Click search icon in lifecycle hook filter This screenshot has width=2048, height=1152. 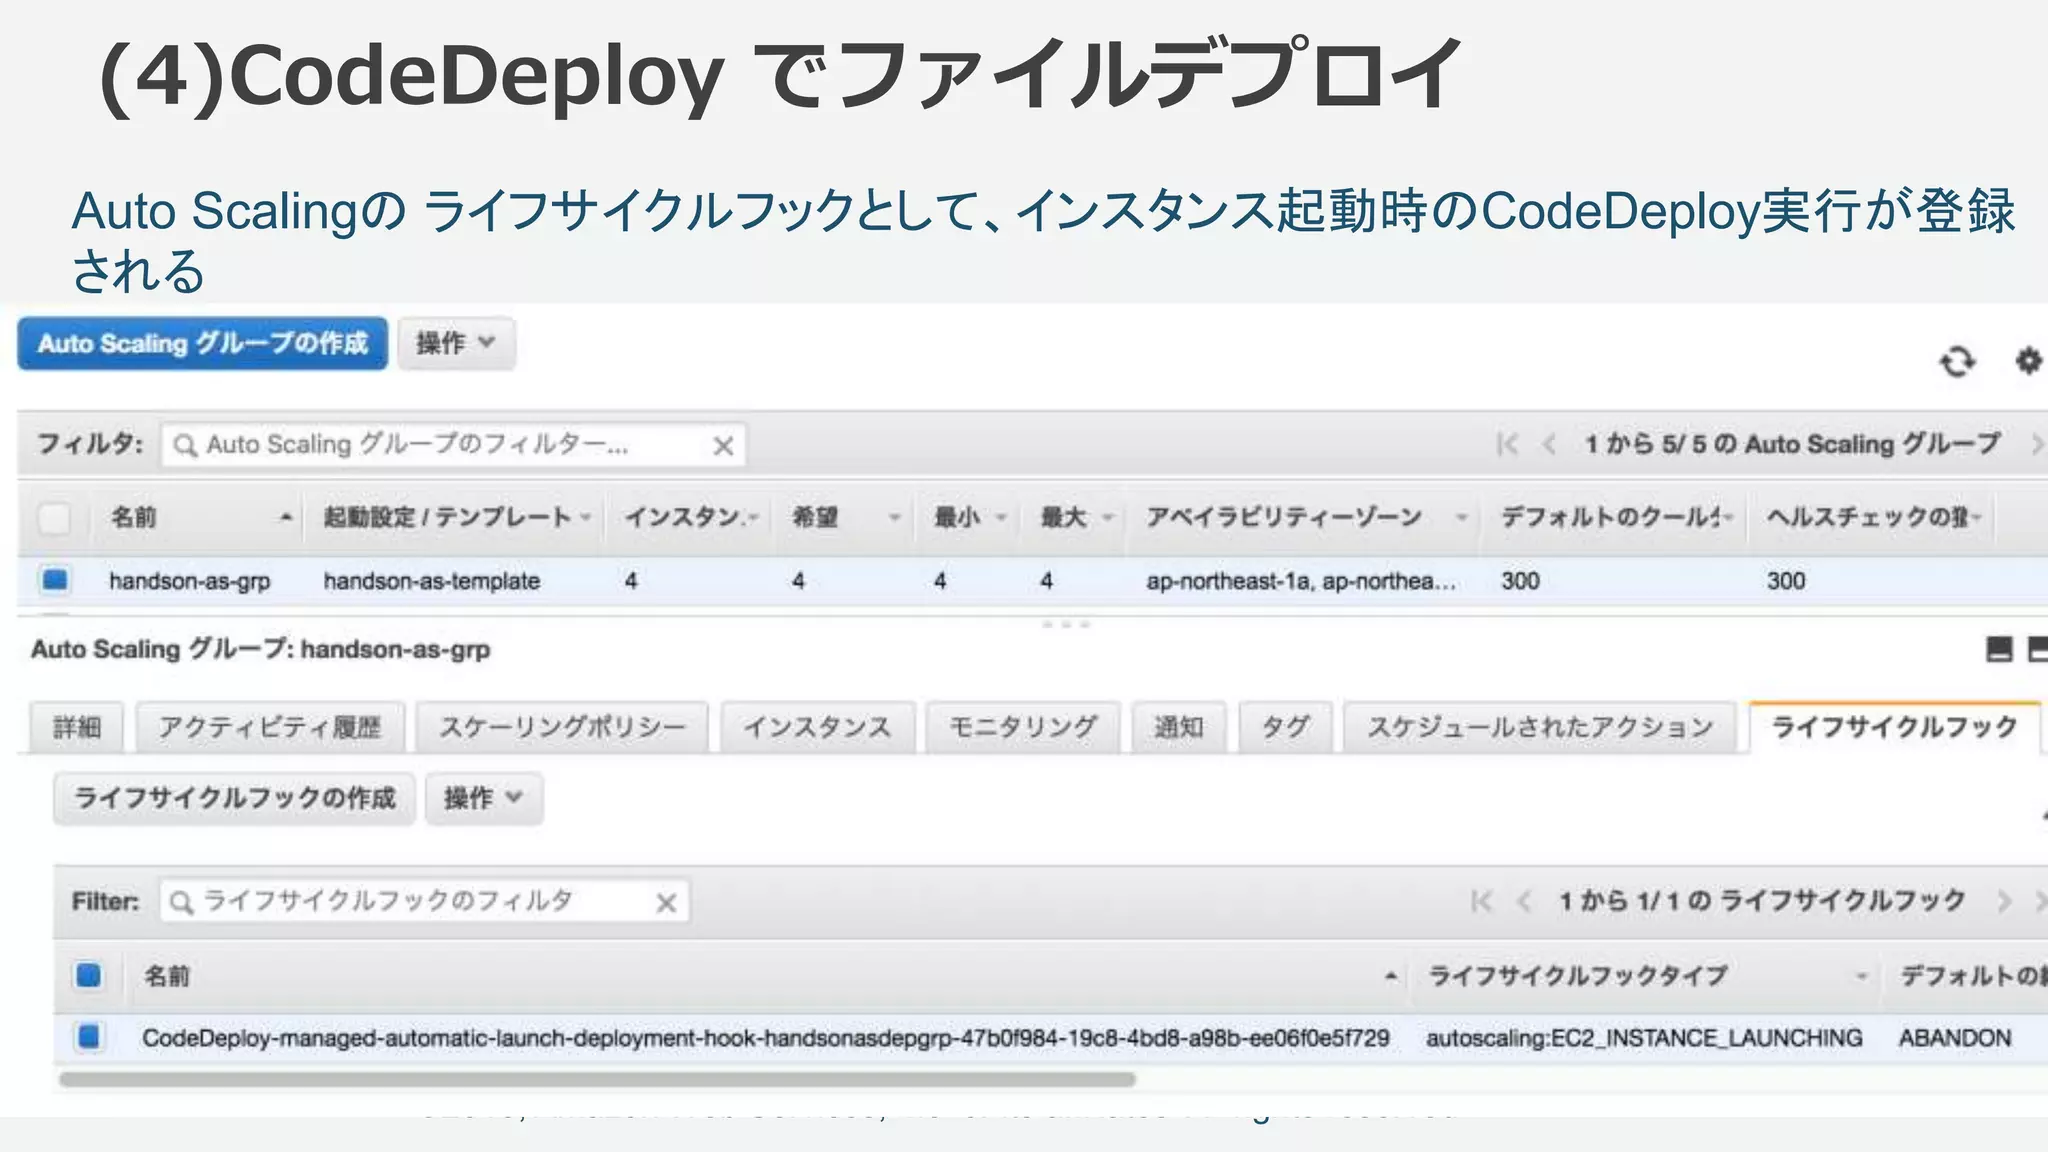click(x=180, y=902)
